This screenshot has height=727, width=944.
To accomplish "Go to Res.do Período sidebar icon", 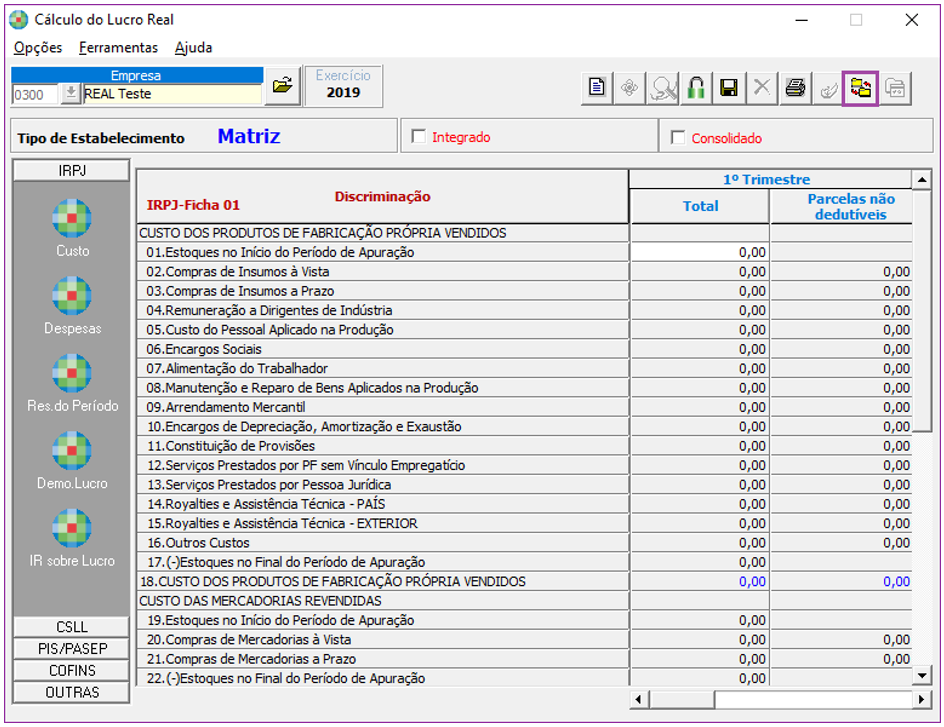I will tap(72, 372).
